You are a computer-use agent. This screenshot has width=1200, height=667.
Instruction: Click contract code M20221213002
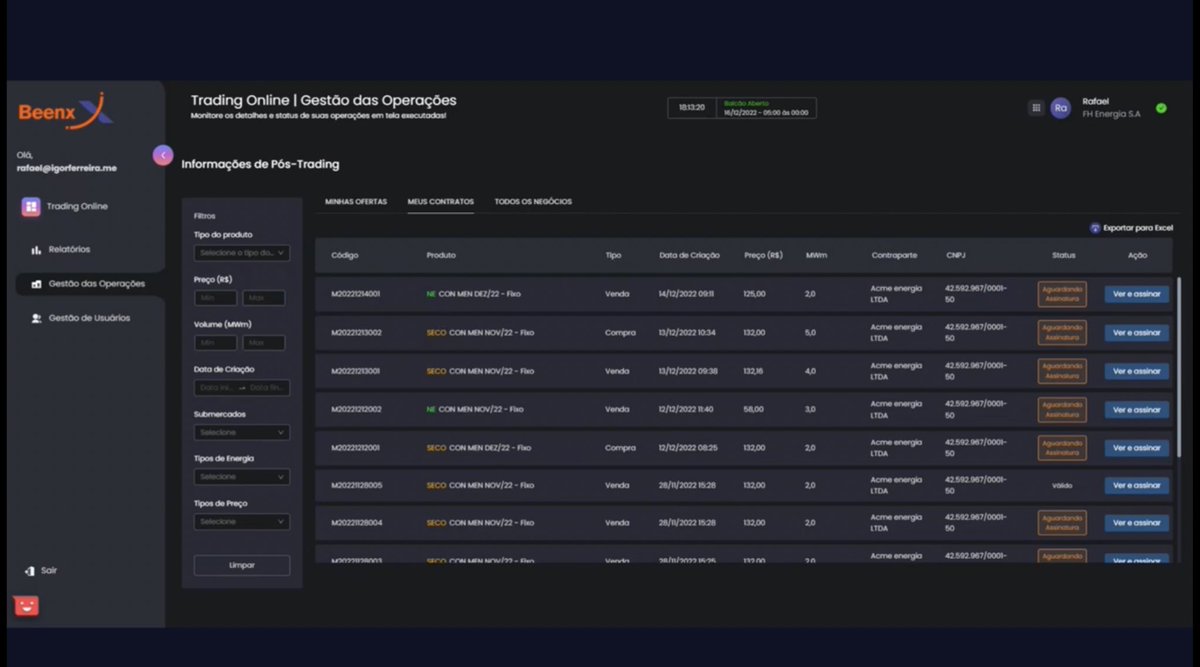(356, 333)
